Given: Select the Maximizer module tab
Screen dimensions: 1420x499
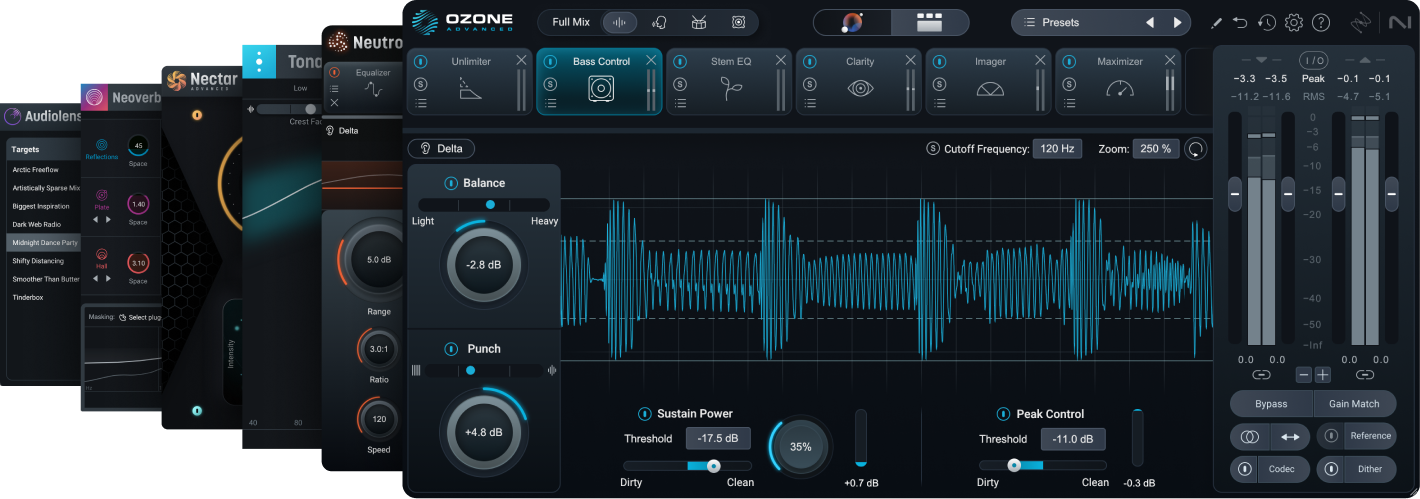Looking at the screenshot, I should pyautogui.click(x=1118, y=81).
